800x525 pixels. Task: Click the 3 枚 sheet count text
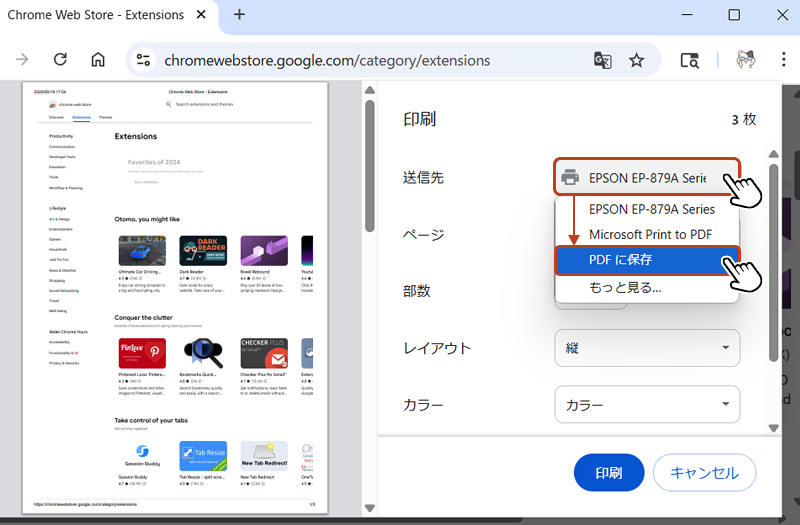(744, 119)
